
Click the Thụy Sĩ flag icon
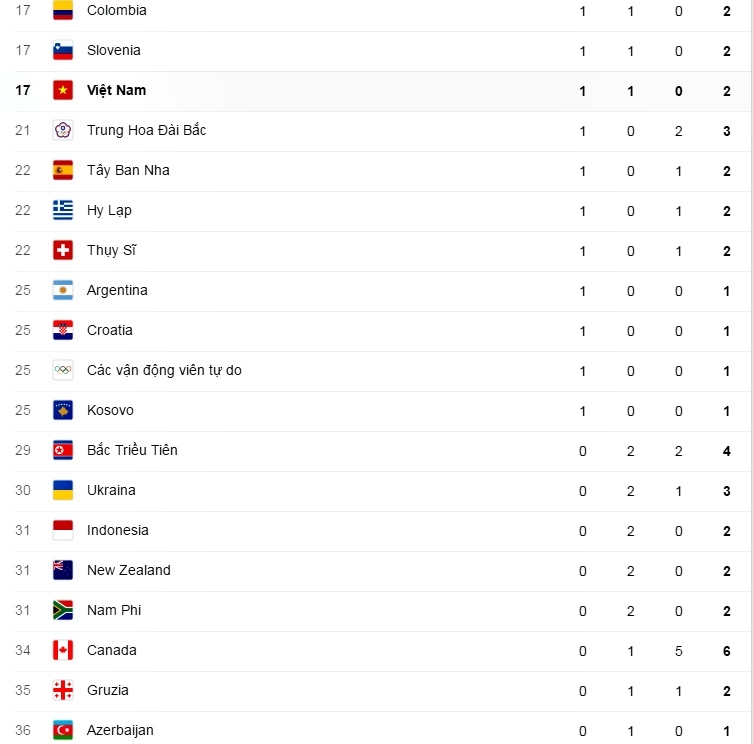coord(63,251)
